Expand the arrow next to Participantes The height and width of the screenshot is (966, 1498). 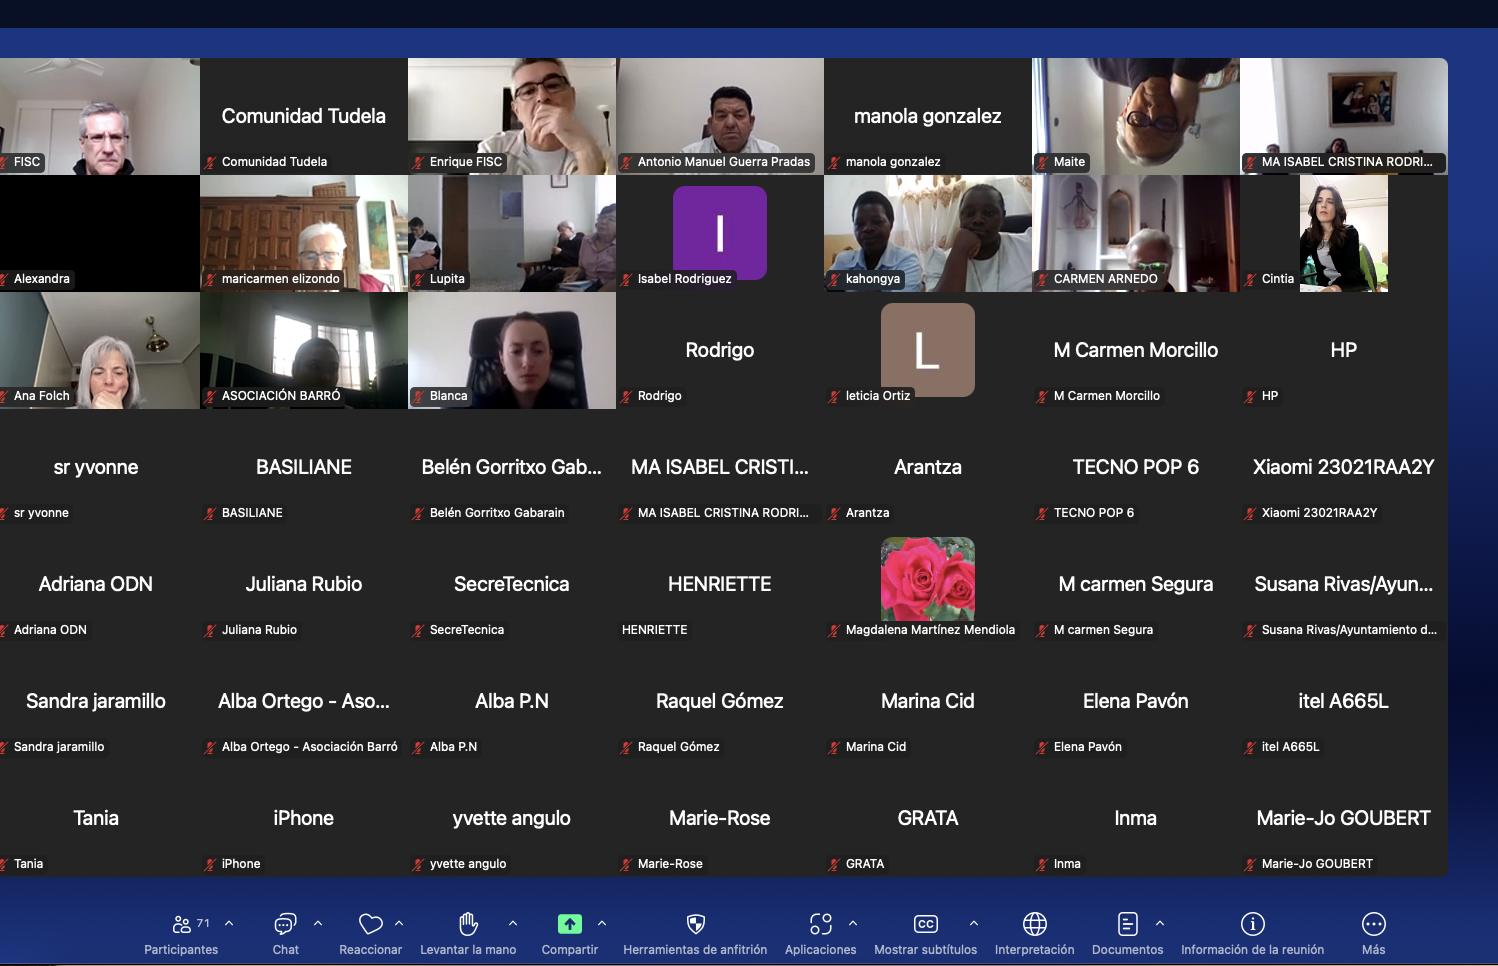pyautogui.click(x=229, y=923)
